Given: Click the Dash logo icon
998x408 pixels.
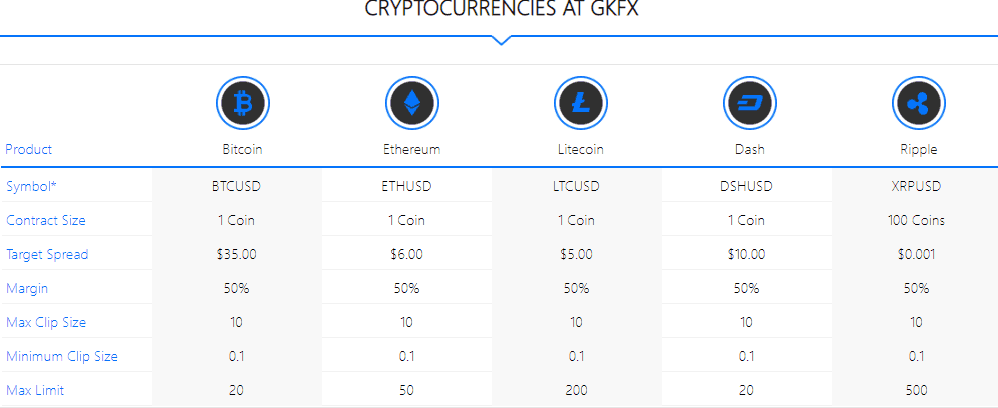Looking at the screenshot, I should 750,102.
